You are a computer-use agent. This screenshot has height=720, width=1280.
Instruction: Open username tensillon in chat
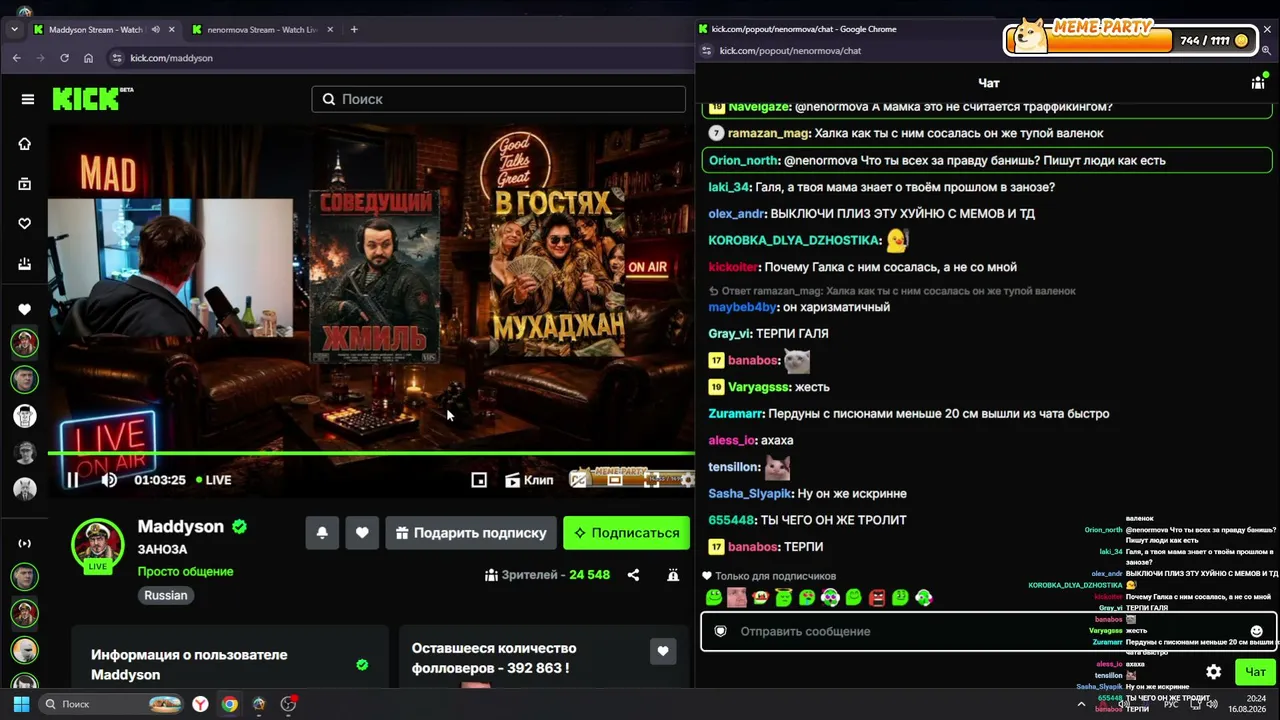(x=734, y=467)
